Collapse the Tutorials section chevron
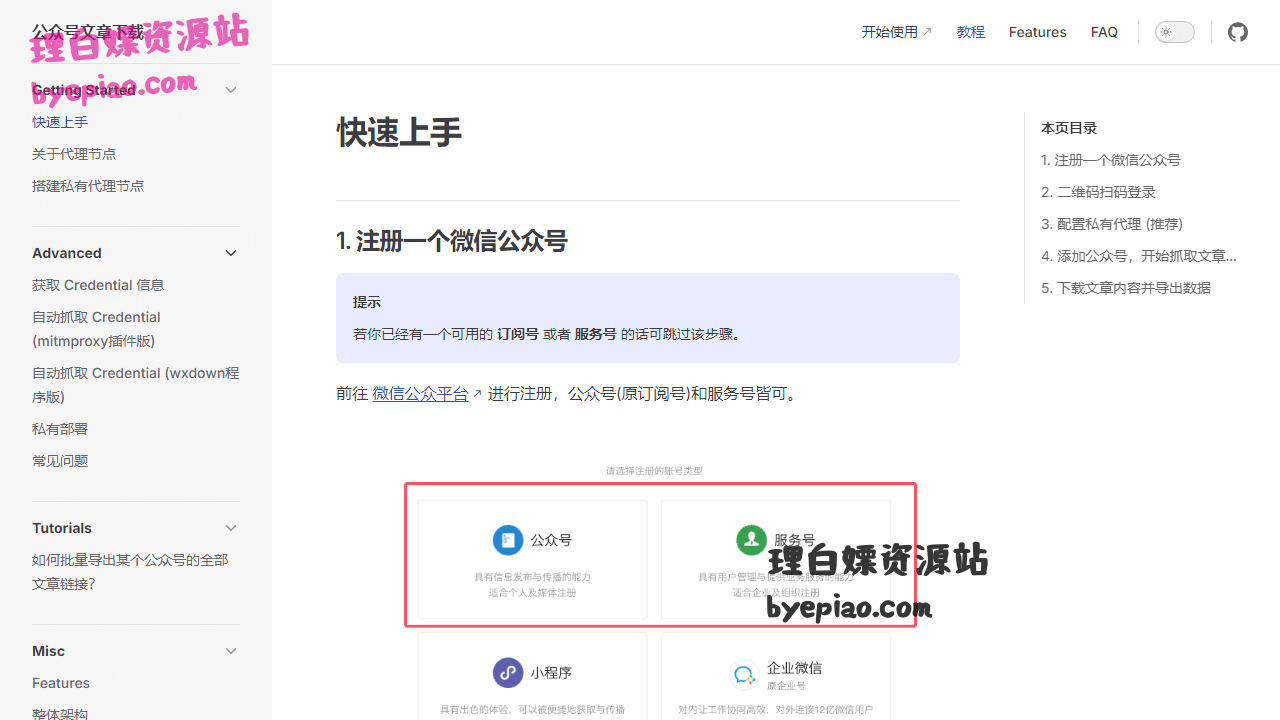Viewport: 1280px width, 720px height. click(231, 528)
